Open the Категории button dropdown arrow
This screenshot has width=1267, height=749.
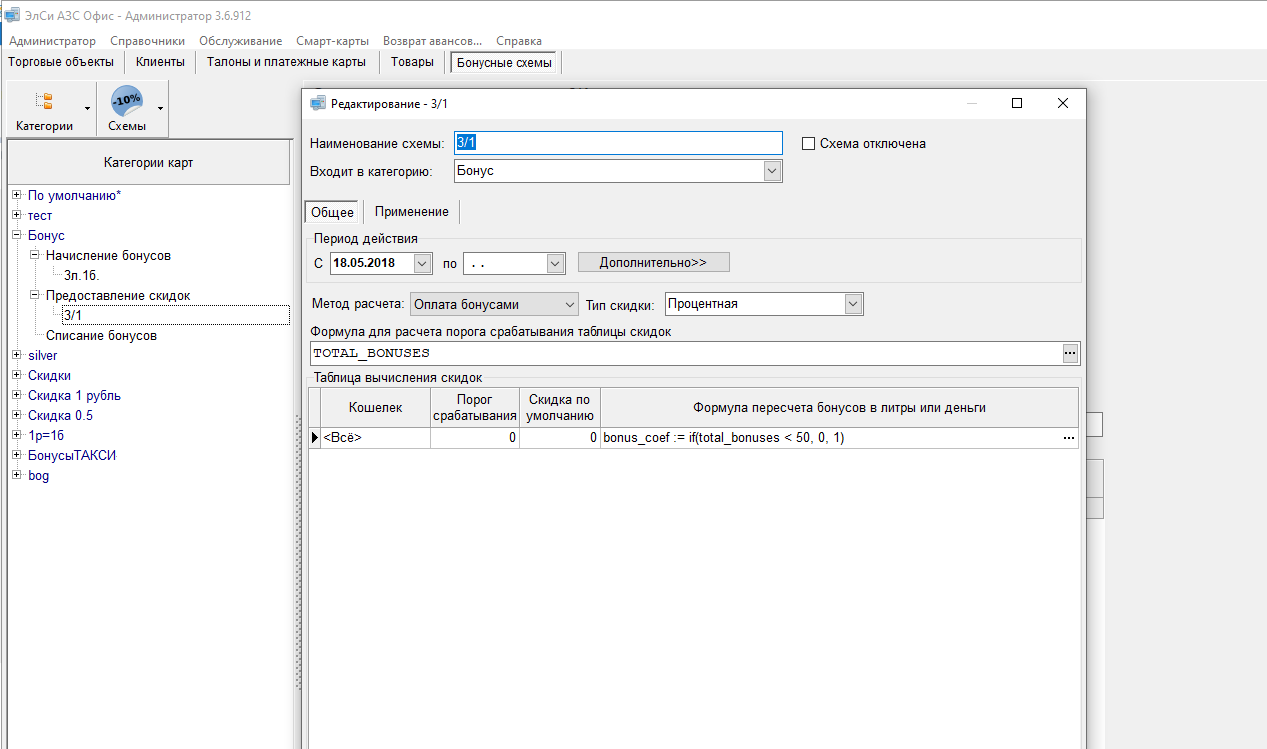pyautogui.click(x=87, y=108)
